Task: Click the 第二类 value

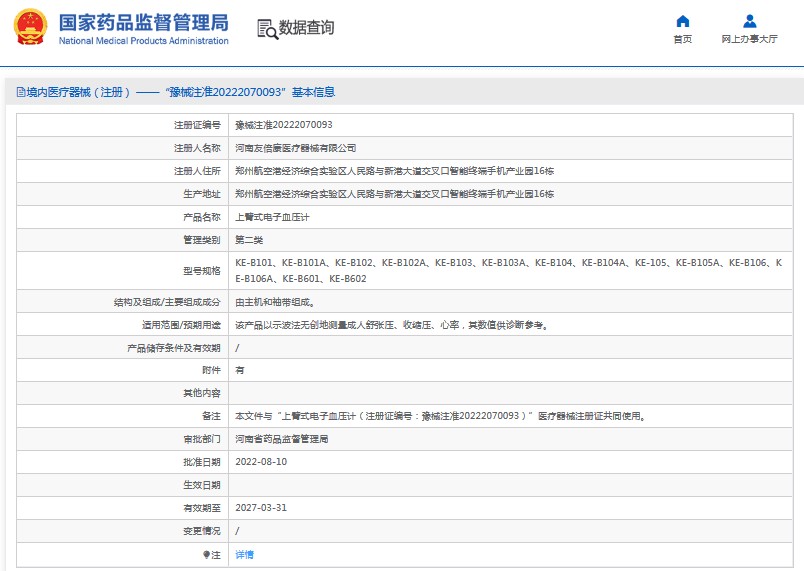Action: click(249, 240)
